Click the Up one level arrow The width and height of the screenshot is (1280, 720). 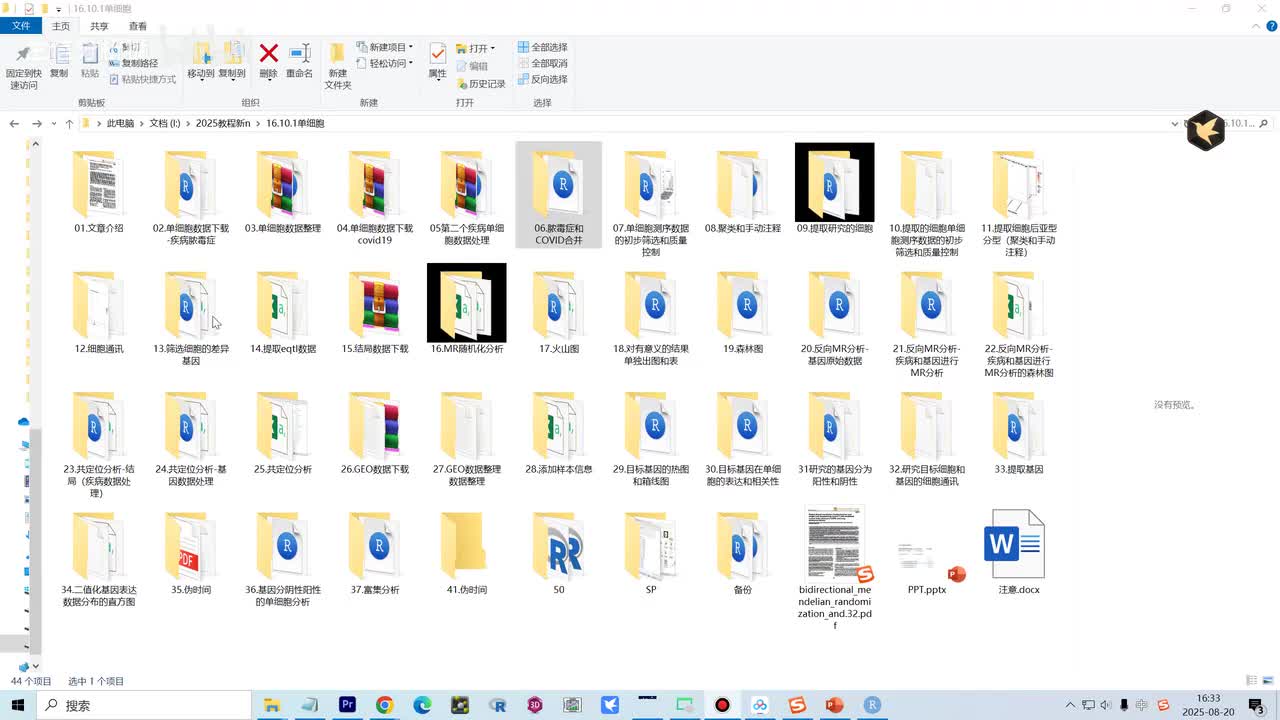pyautogui.click(x=69, y=123)
